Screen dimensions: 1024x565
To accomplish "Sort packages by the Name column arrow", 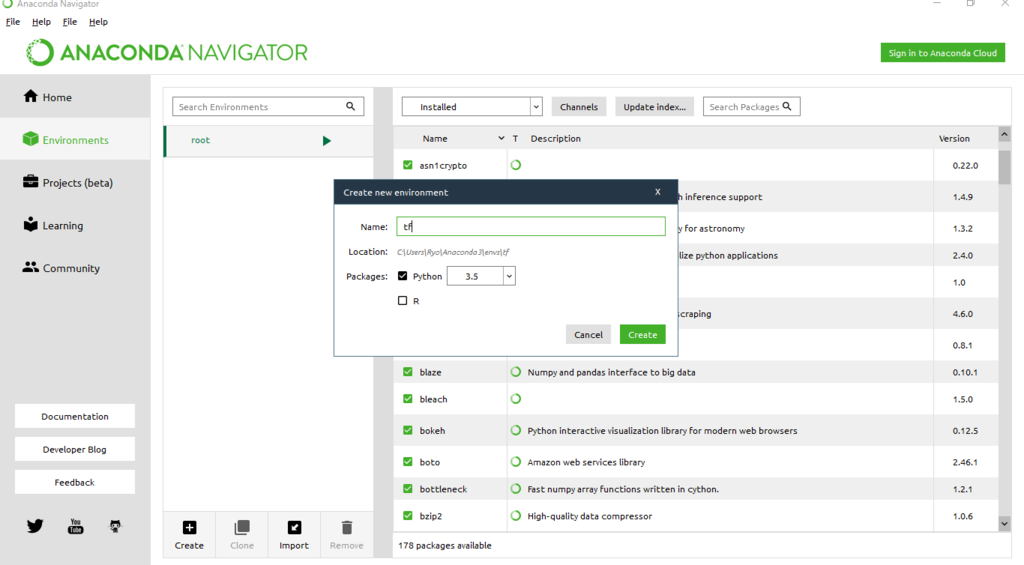I will (x=501, y=138).
